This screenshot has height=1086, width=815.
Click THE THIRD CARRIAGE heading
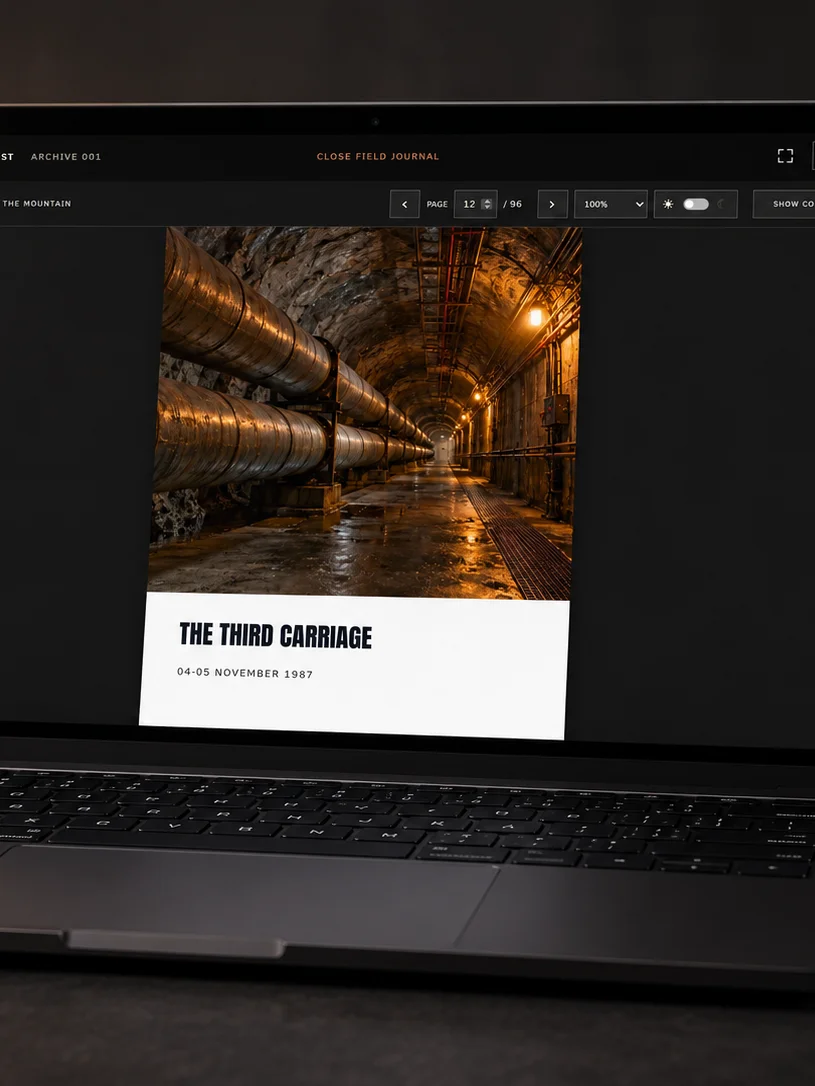coord(276,635)
